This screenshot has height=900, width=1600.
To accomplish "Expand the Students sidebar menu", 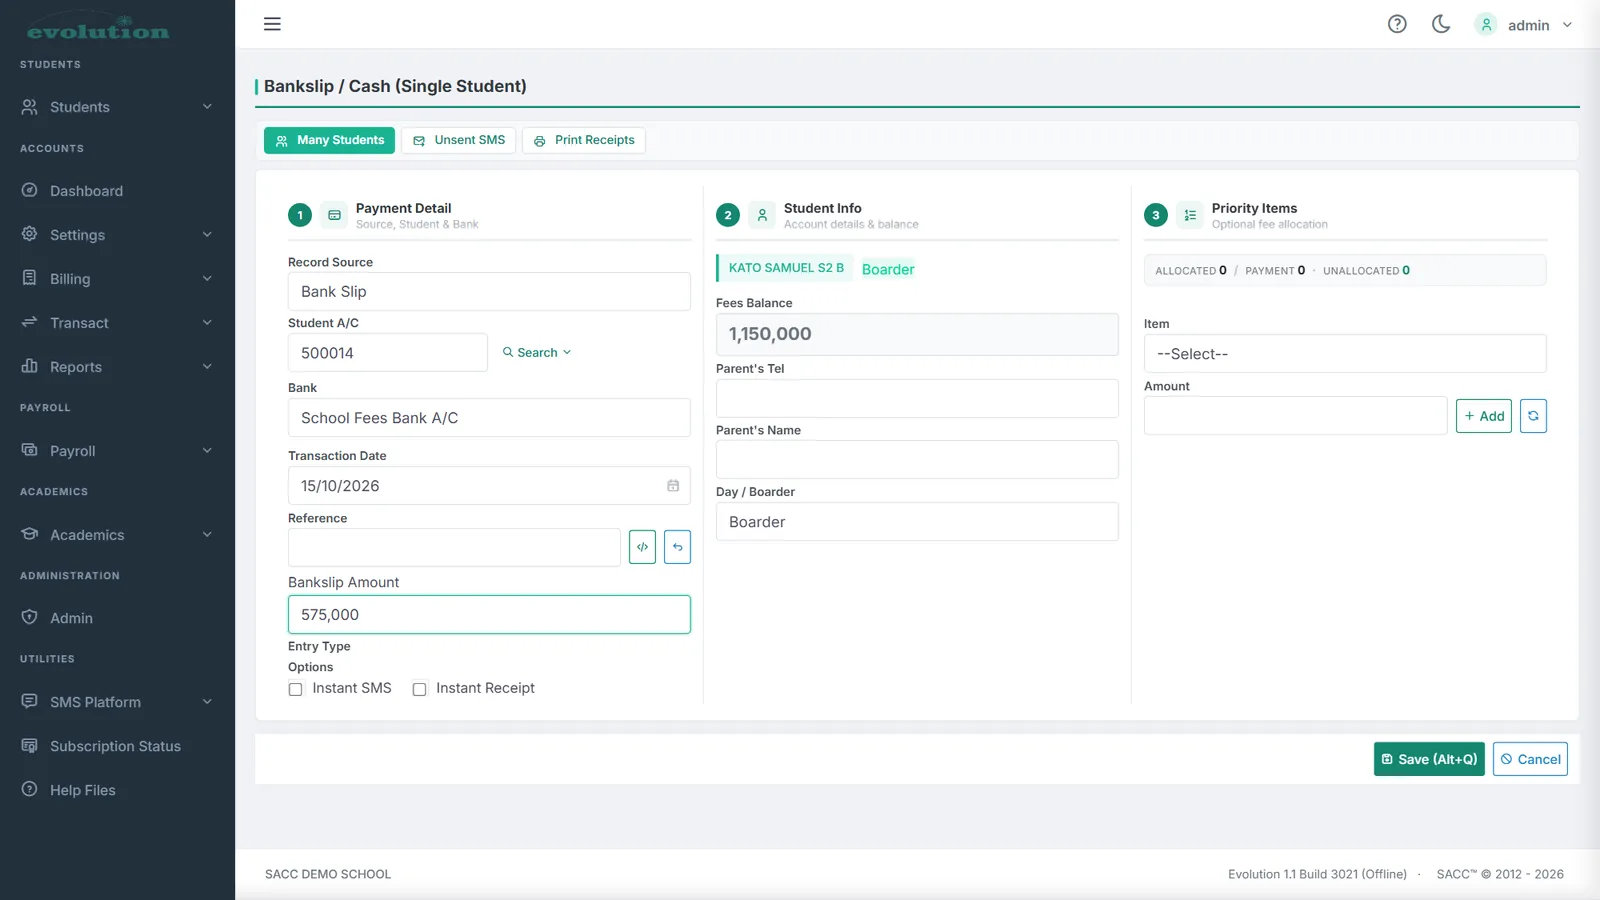I will [x=117, y=107].
